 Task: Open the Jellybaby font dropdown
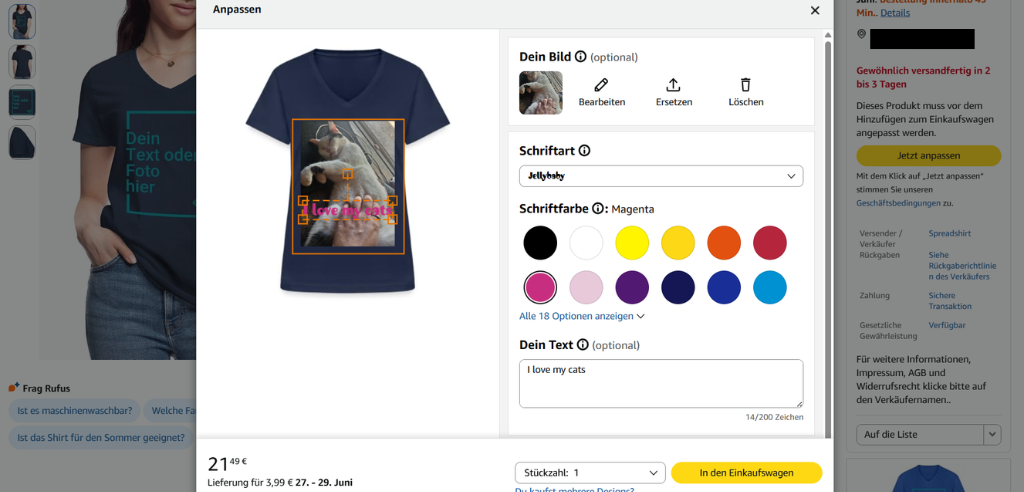[661, 176]
